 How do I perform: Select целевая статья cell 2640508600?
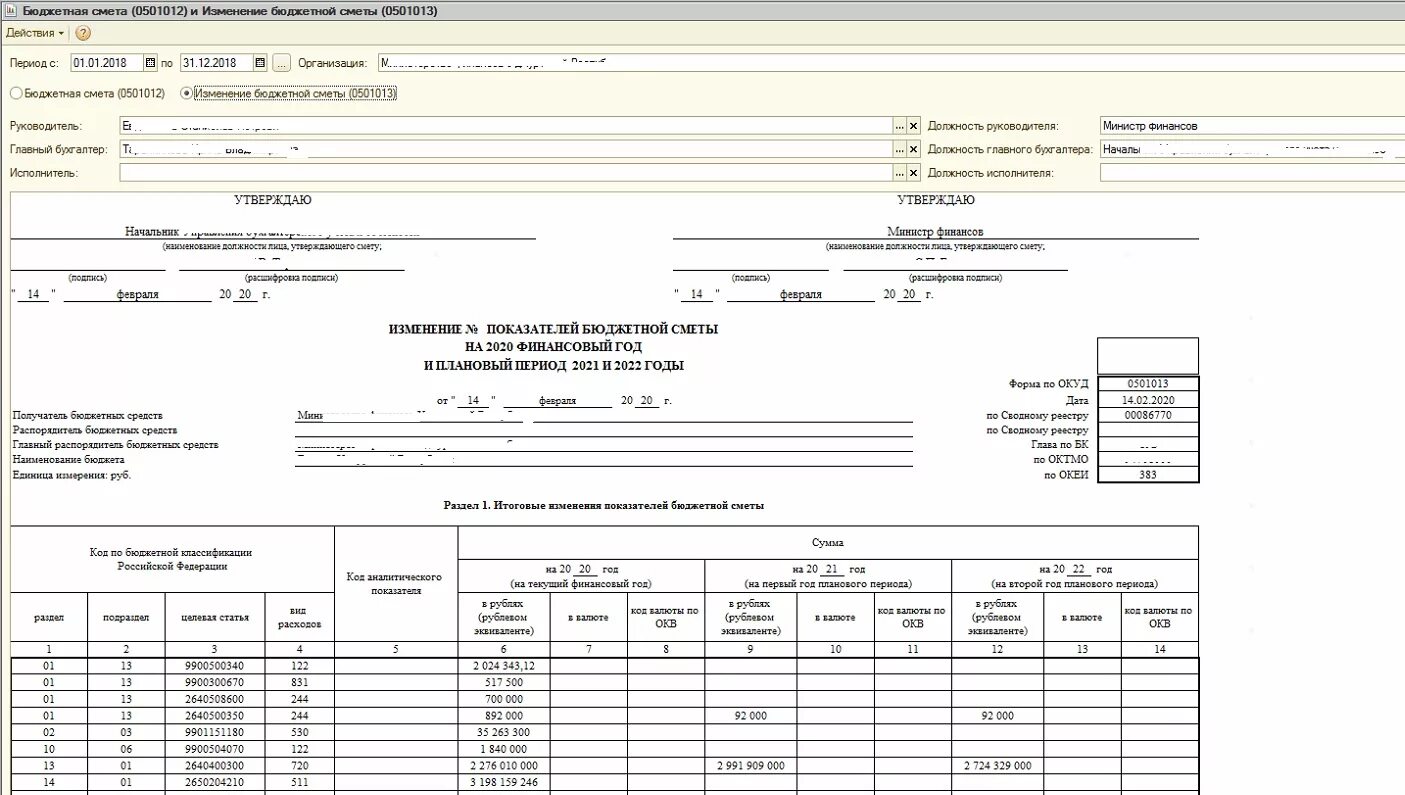coord(214,699)
